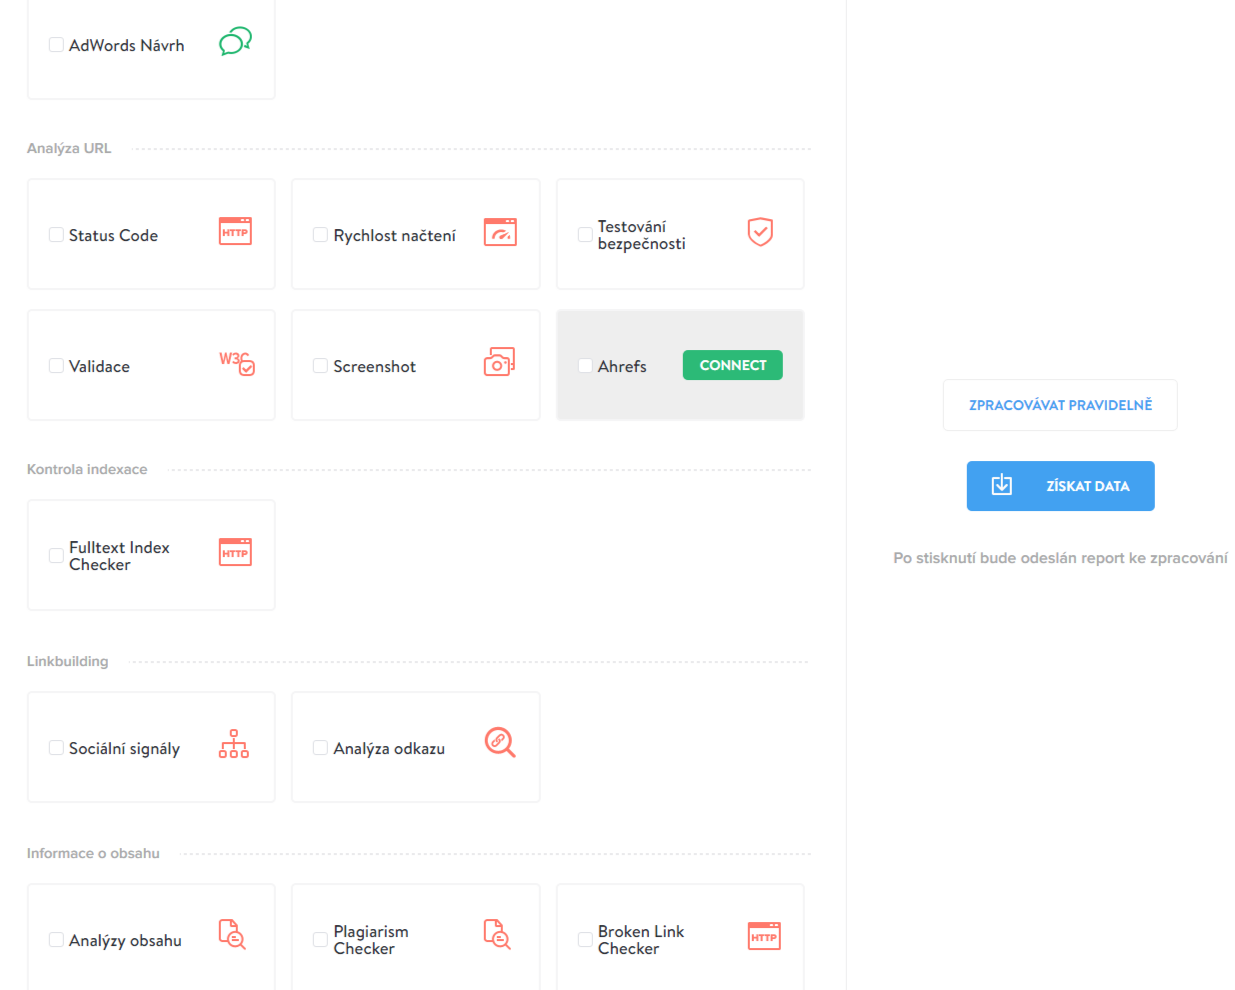Click the Fulltext Index Checker HTTP icon
This screenshot has height=990, width=1235.
pyautogui.click(x=235, y=553)
